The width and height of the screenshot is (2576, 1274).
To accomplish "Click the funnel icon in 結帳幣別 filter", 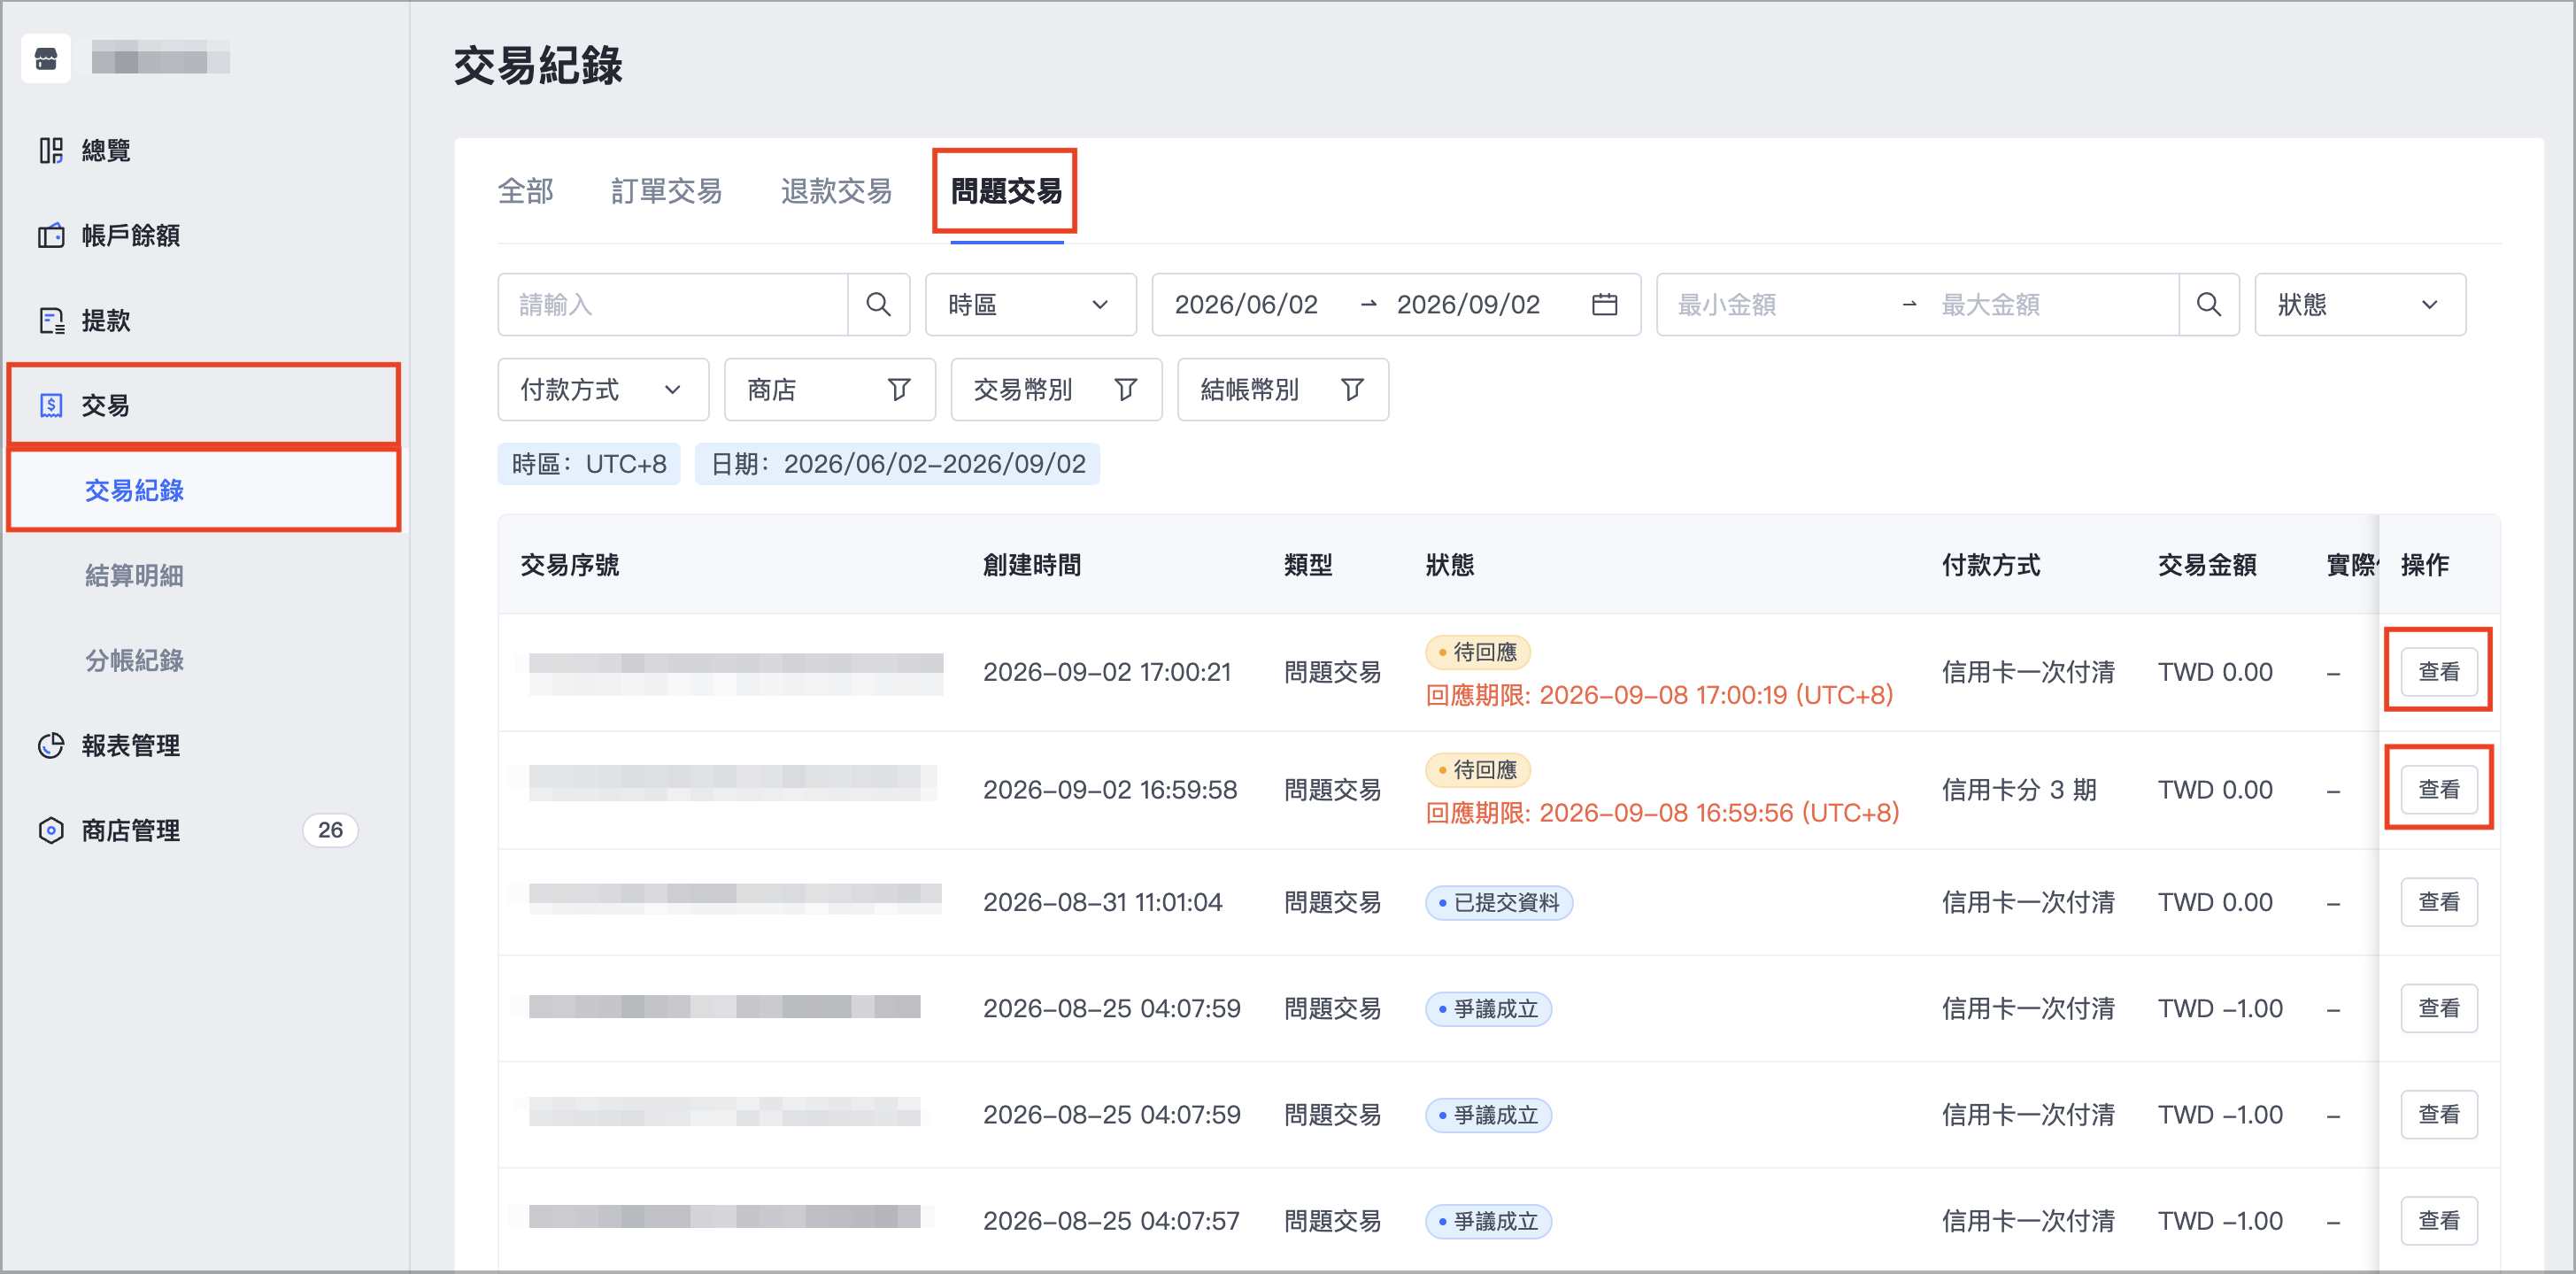I will (1352, 389).
